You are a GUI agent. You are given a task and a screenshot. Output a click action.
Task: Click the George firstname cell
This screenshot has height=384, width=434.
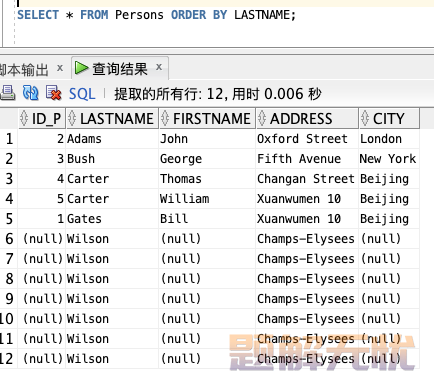coord(207,159)
